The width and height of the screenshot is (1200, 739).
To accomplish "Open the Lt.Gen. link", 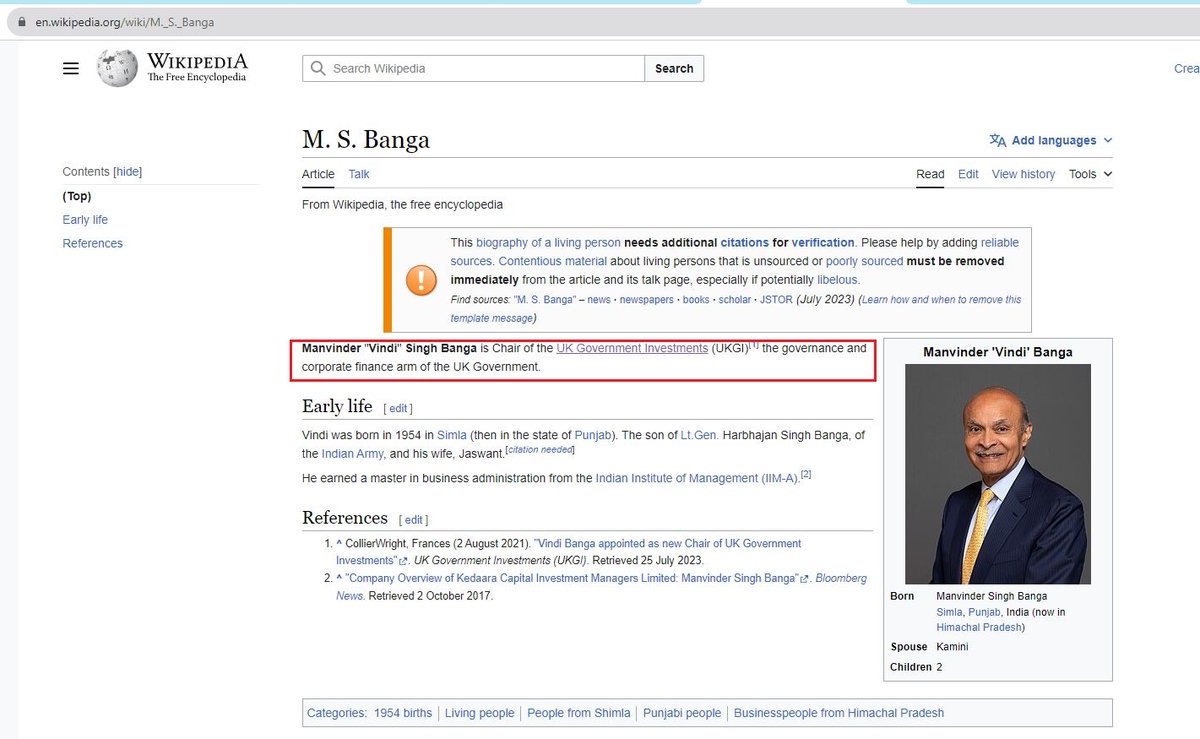I will (700, 435).
